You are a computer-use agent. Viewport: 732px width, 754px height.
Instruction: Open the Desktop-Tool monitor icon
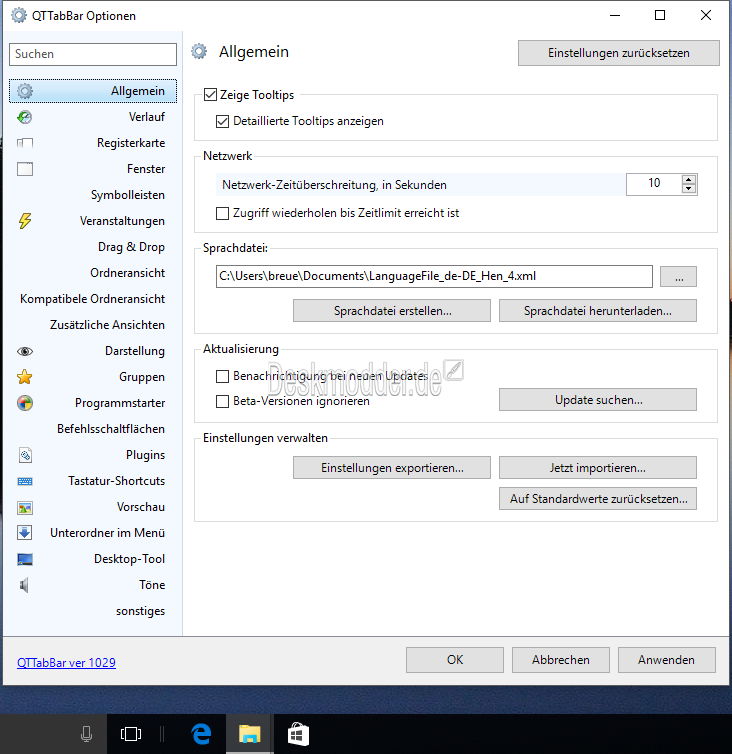click(25, 559)
